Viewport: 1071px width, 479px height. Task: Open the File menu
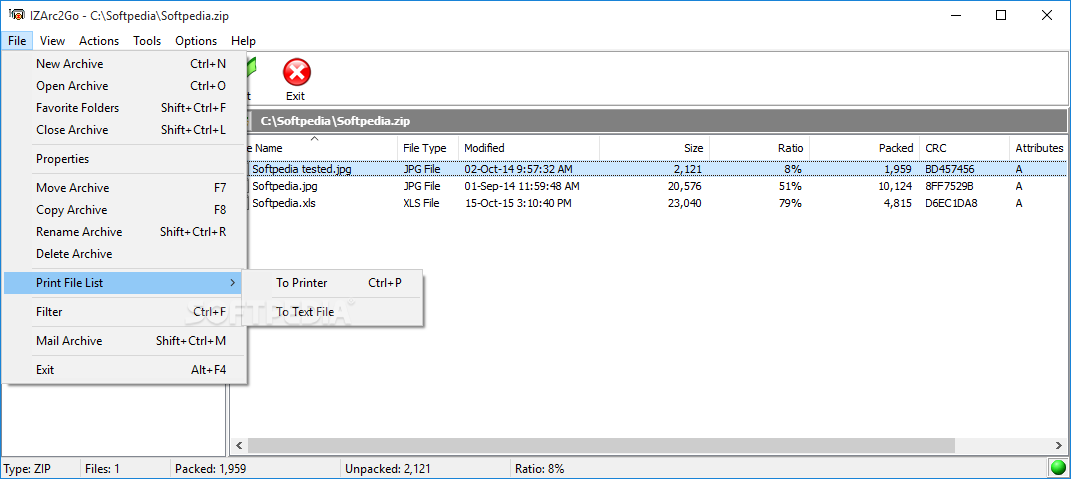tap(17, 40)
